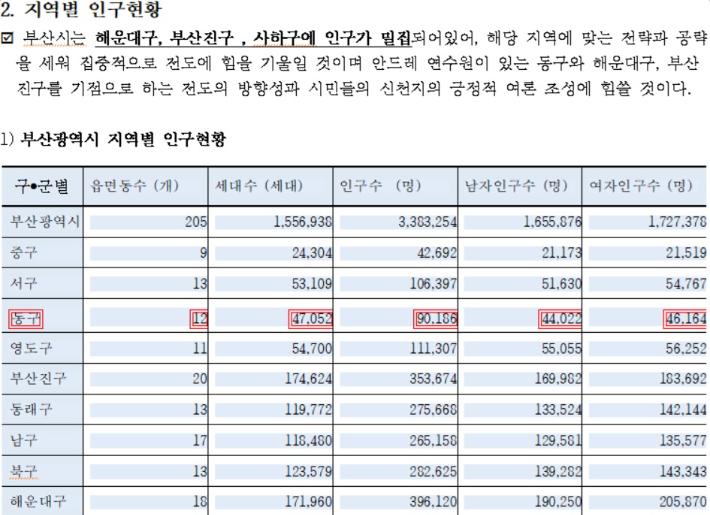Click the cell 106,397
Screen dimensions: 710x515
click(x=433, y=284)
